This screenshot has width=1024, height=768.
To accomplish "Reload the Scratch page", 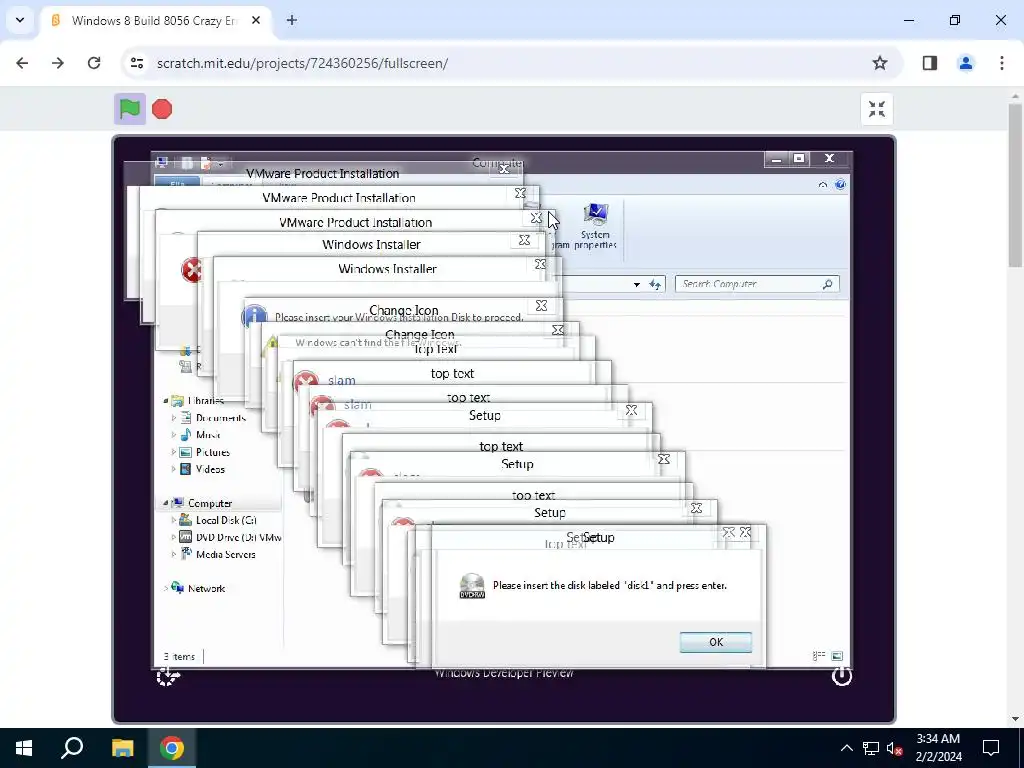I will pyautogui.click(x=94, y=63).
